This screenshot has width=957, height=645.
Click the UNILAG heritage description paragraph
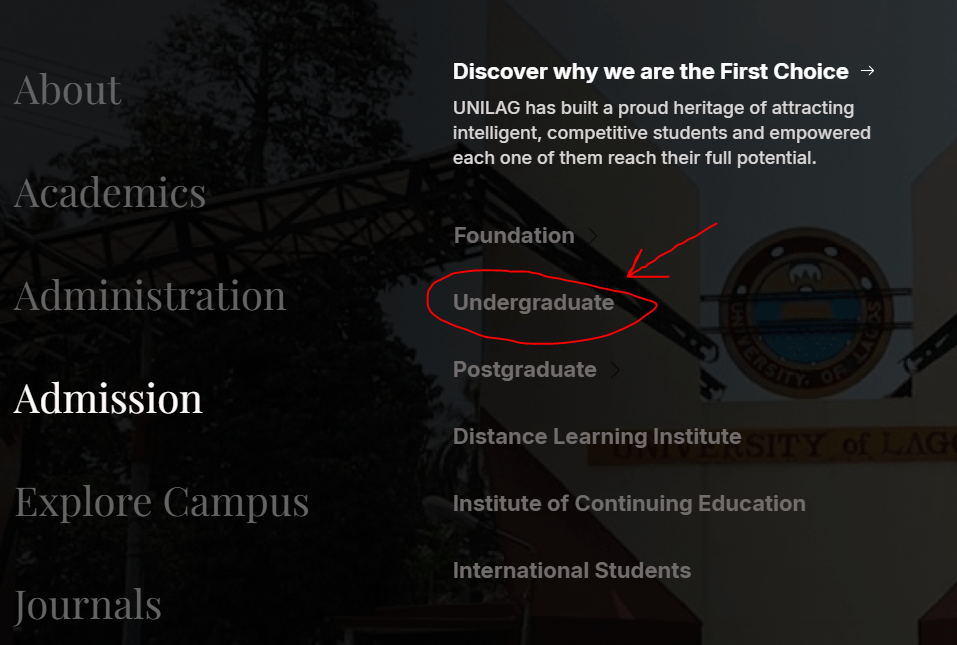pos(661,133)
